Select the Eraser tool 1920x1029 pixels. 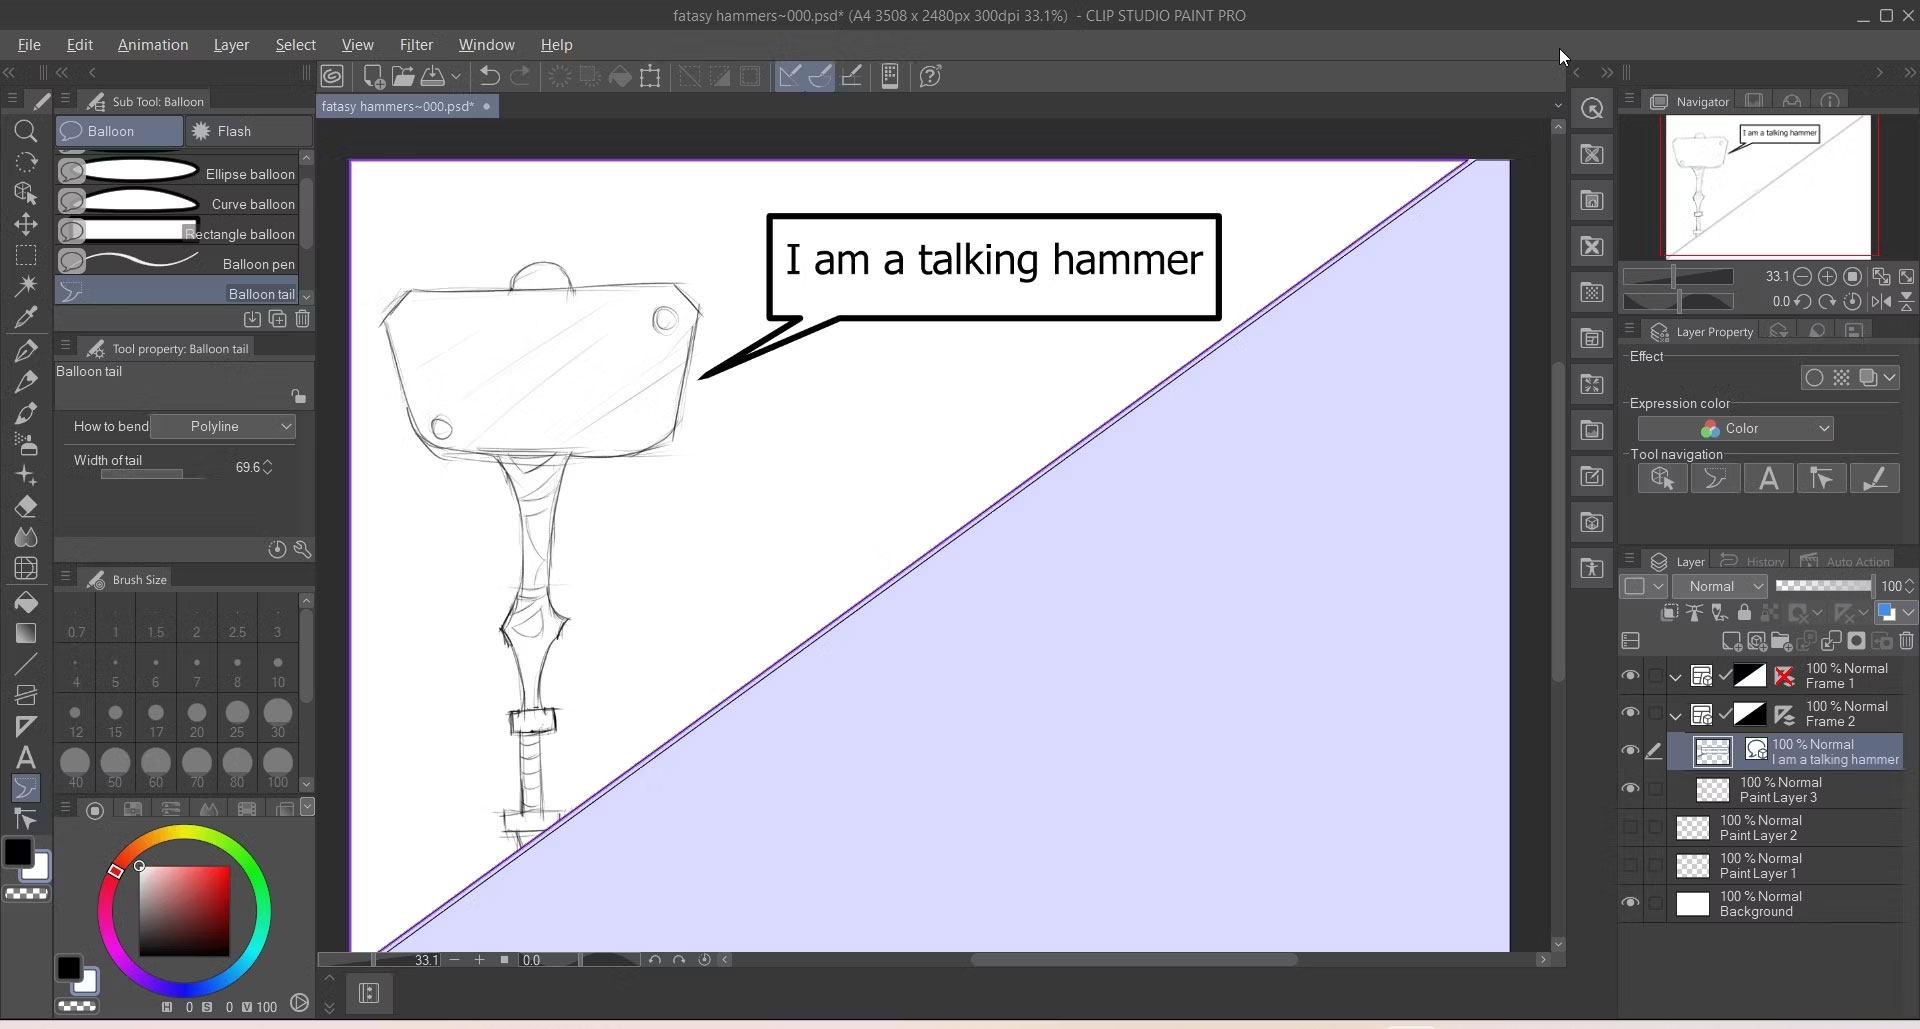[x=26, y=507]
